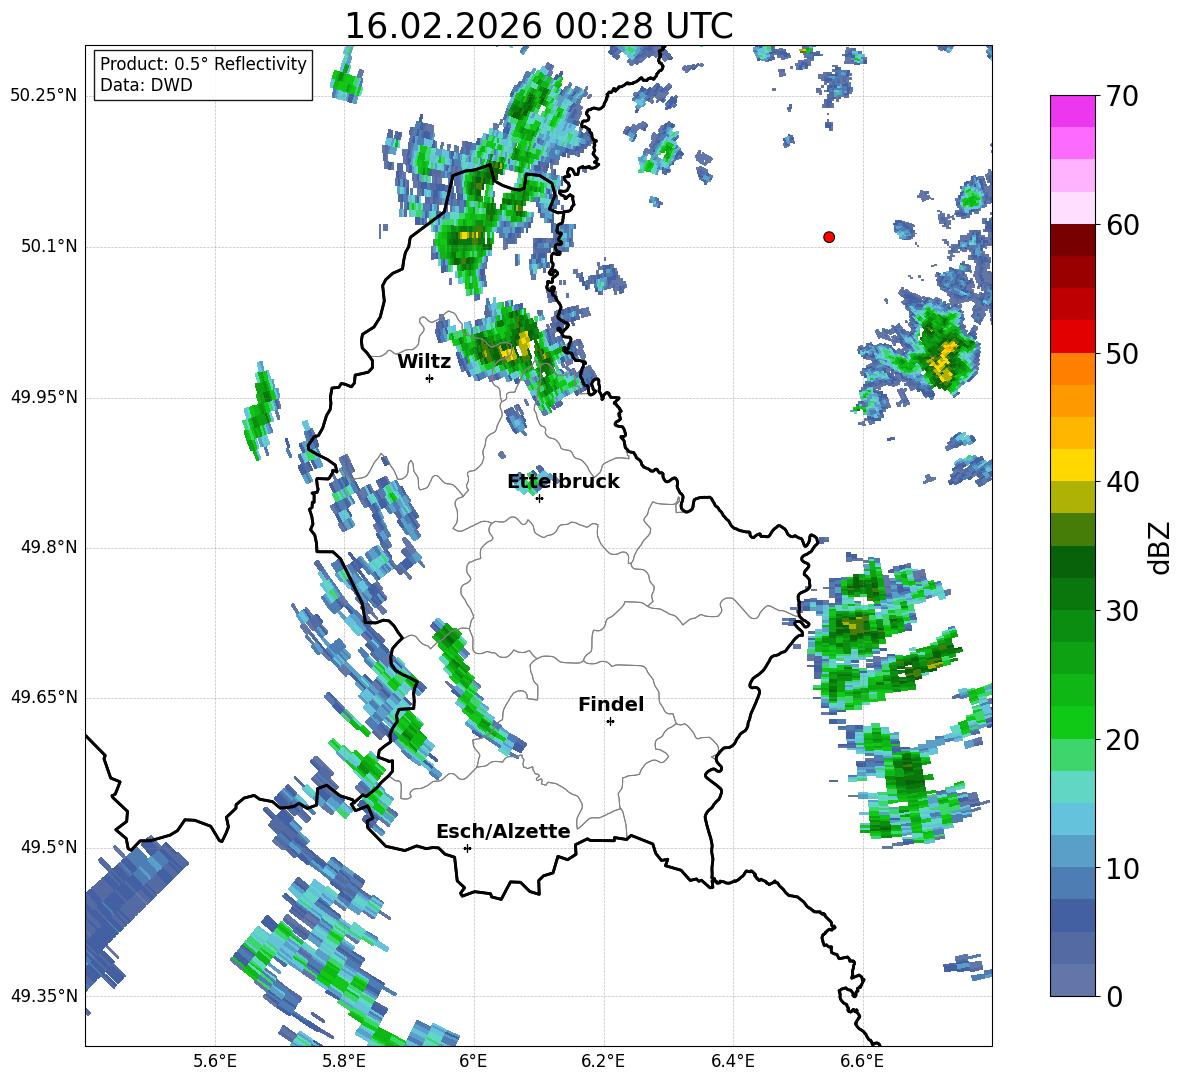This screenshot has width=1184, height=1081.
Task: Select the Ettelbruck map label
Action: click(563, 482)
